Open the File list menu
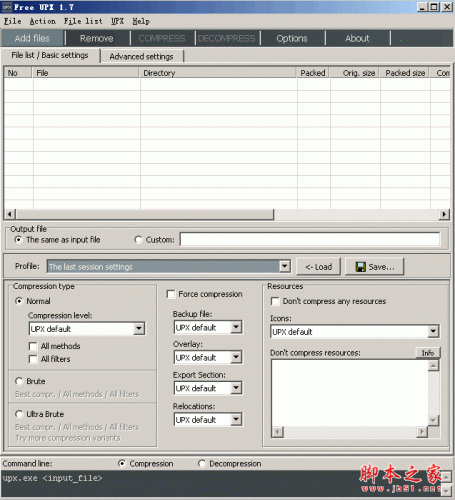455x500 pixels. pyautogui.click(x=83, y=21)
